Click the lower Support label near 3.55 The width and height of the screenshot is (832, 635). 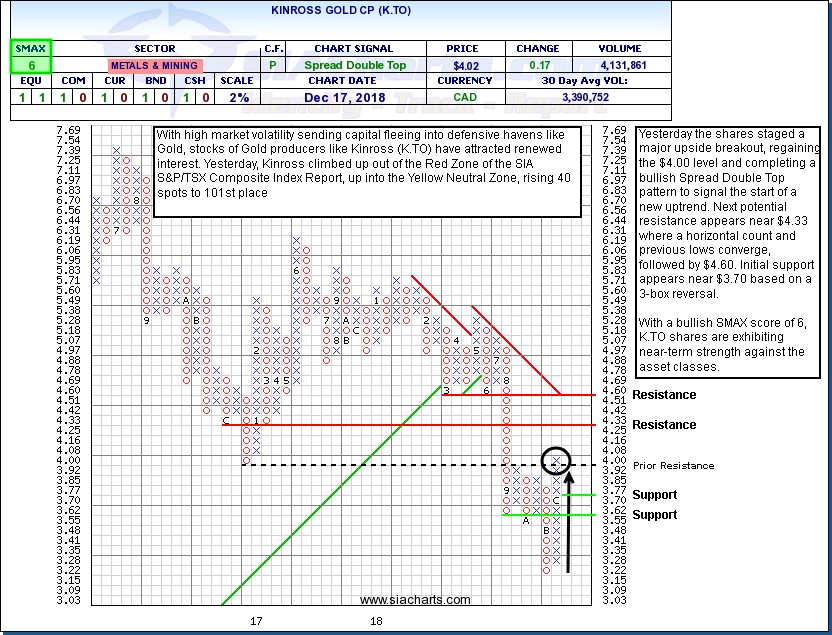(x=654, y=515)
